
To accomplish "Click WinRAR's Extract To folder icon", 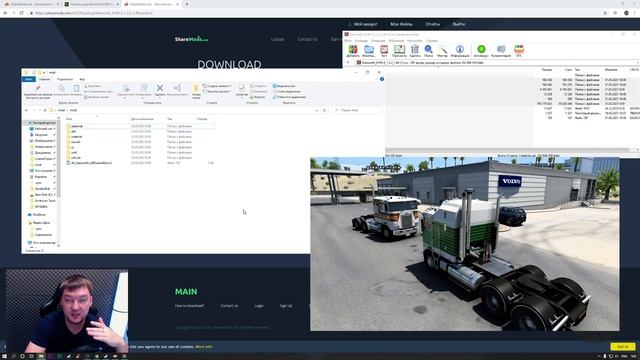I will point(369,50).
